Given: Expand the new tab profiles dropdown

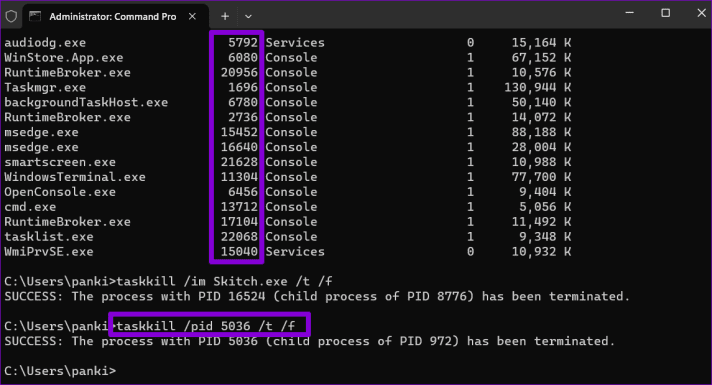Looking at the screenshot, I should point(248,16).
